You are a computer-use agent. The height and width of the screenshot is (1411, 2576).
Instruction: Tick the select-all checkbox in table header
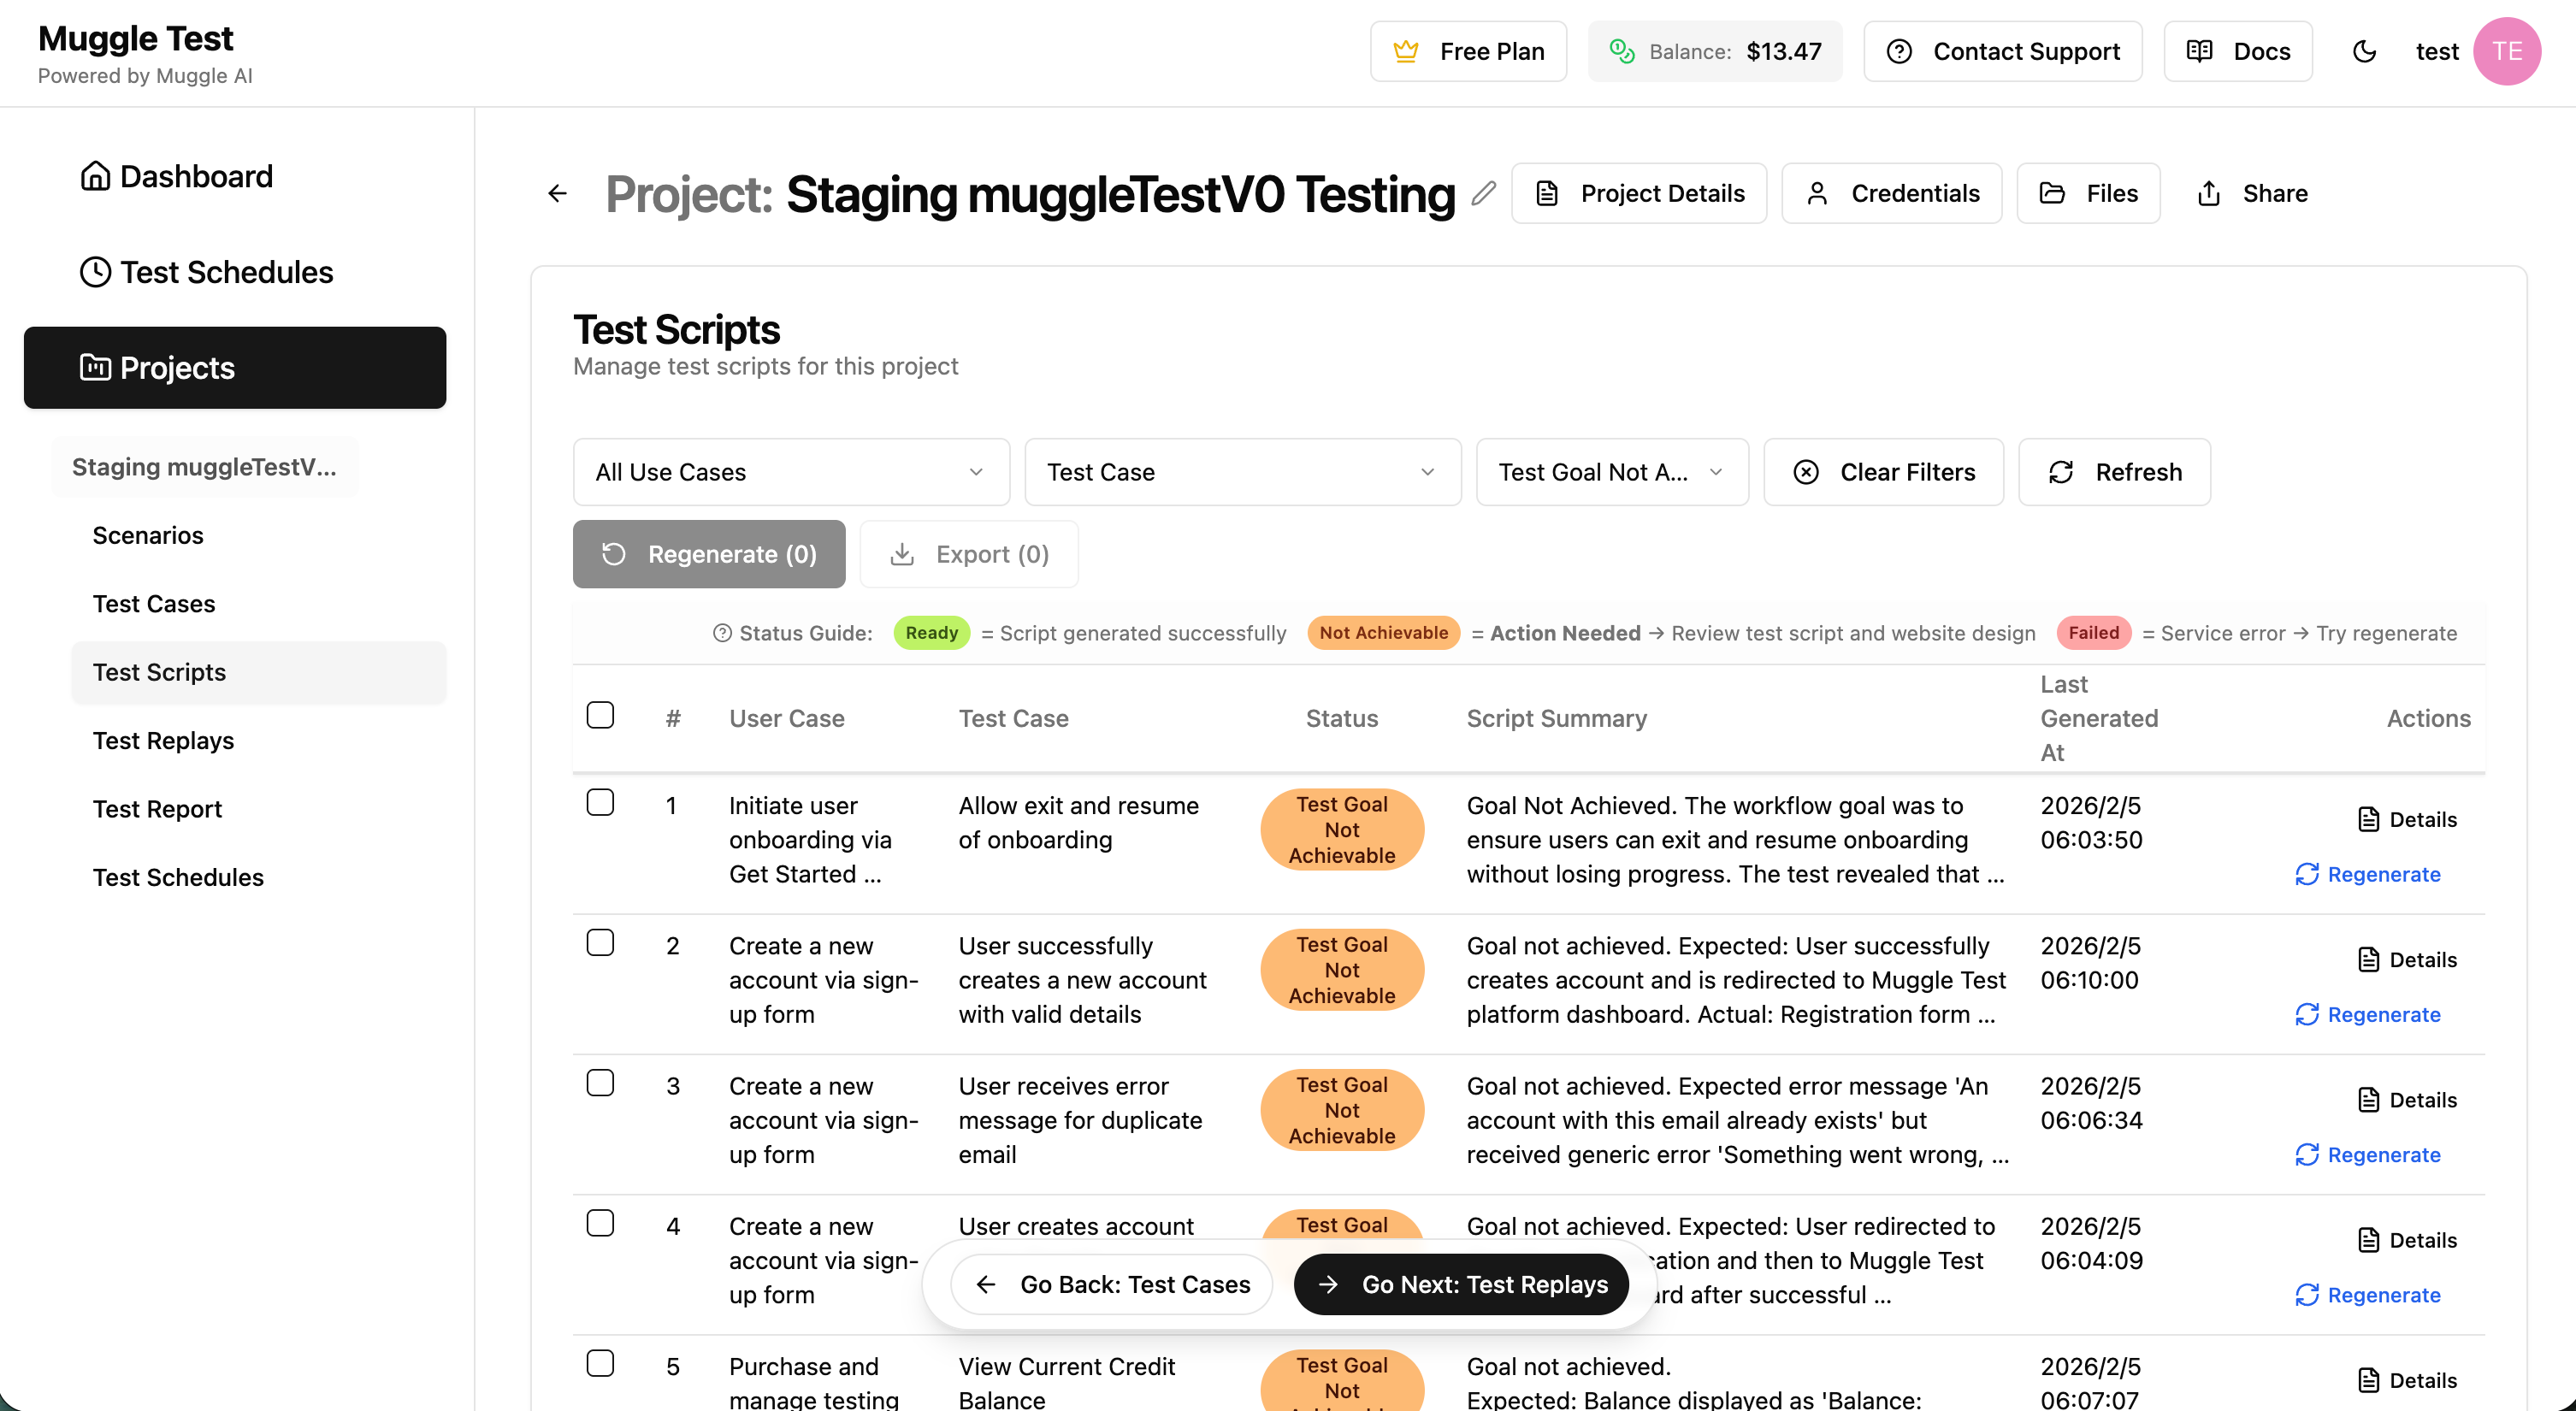(600, 715)
